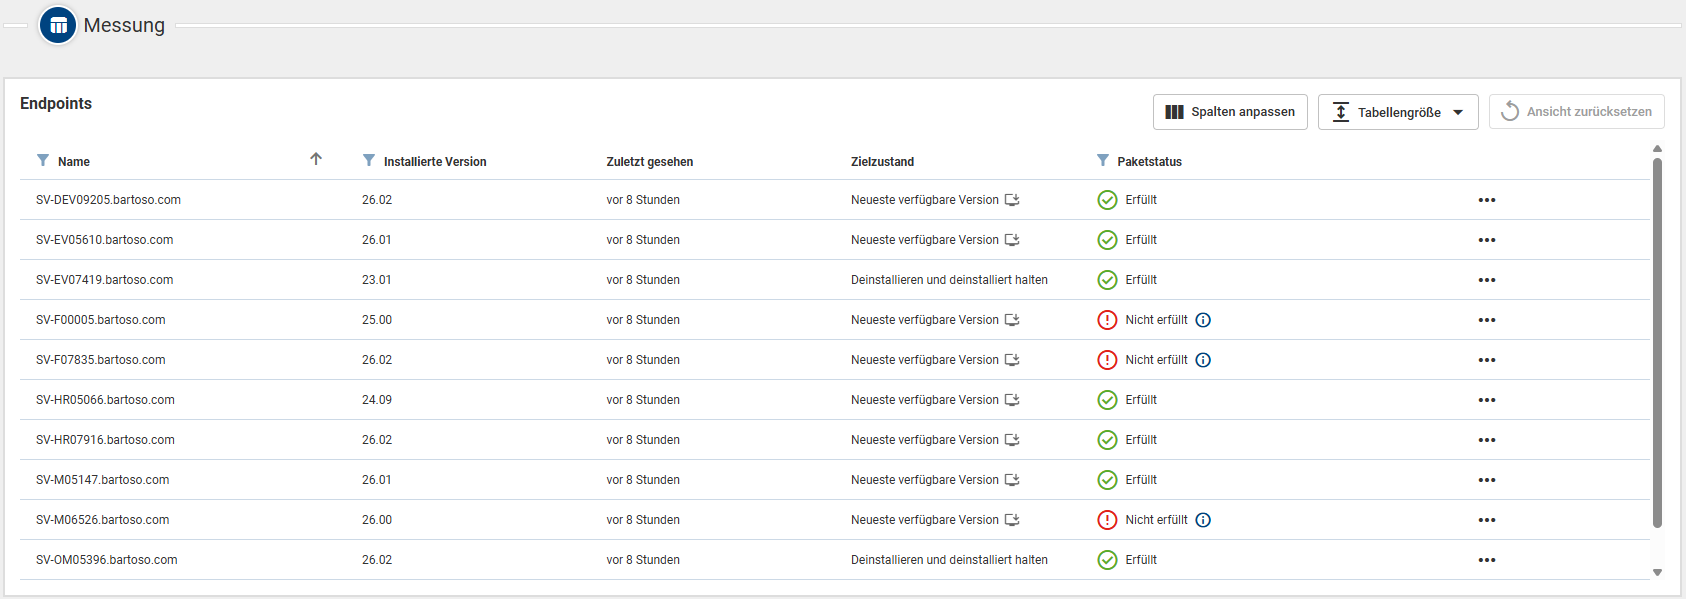This screenshot has width=1686, height=599.
Task: Click the Paketstatus column header
Action: coord(1150,162)
